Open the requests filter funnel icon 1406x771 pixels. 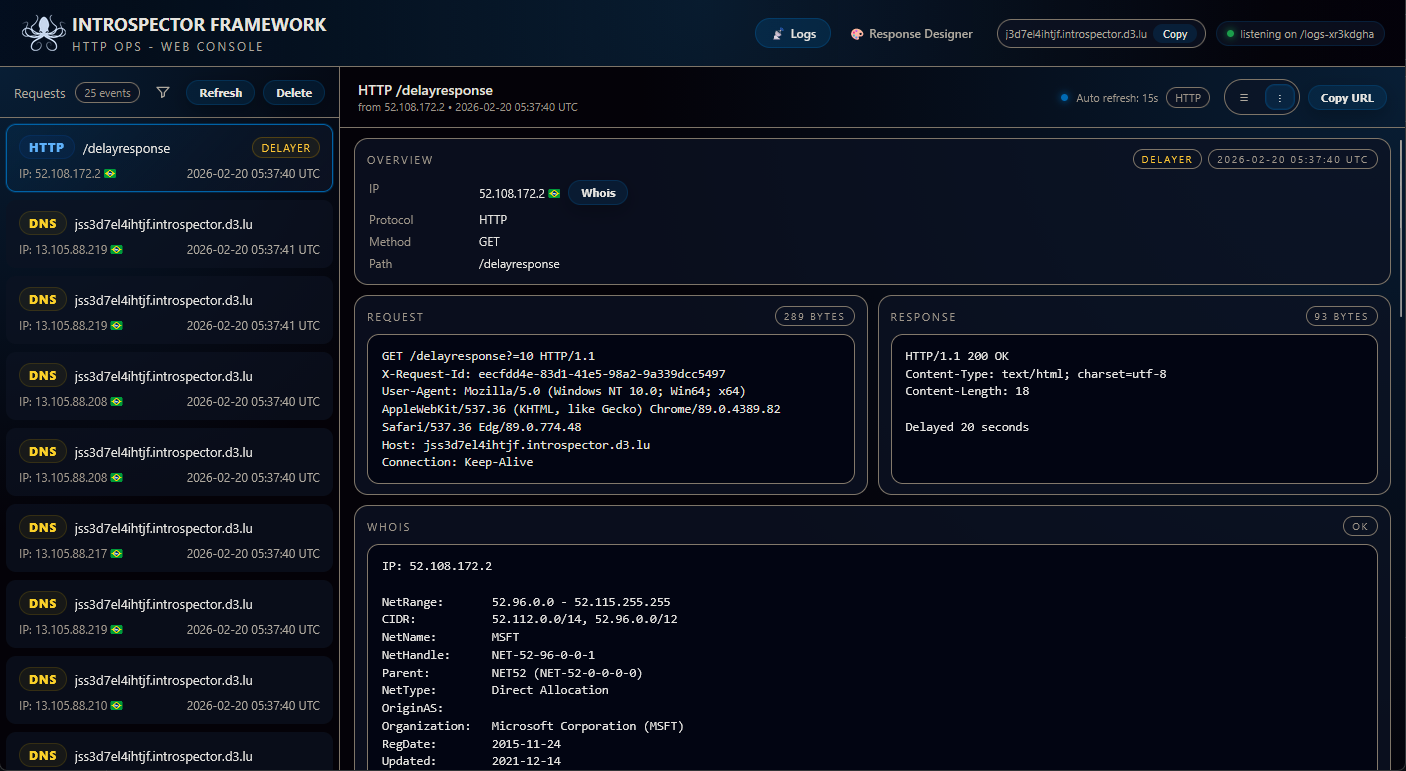point(163,93)
